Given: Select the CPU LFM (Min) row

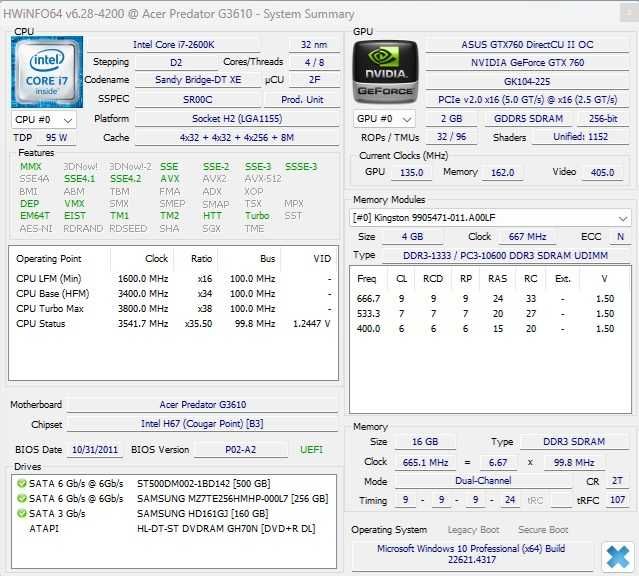Looking at the screenshot, I should coord(173,279).
